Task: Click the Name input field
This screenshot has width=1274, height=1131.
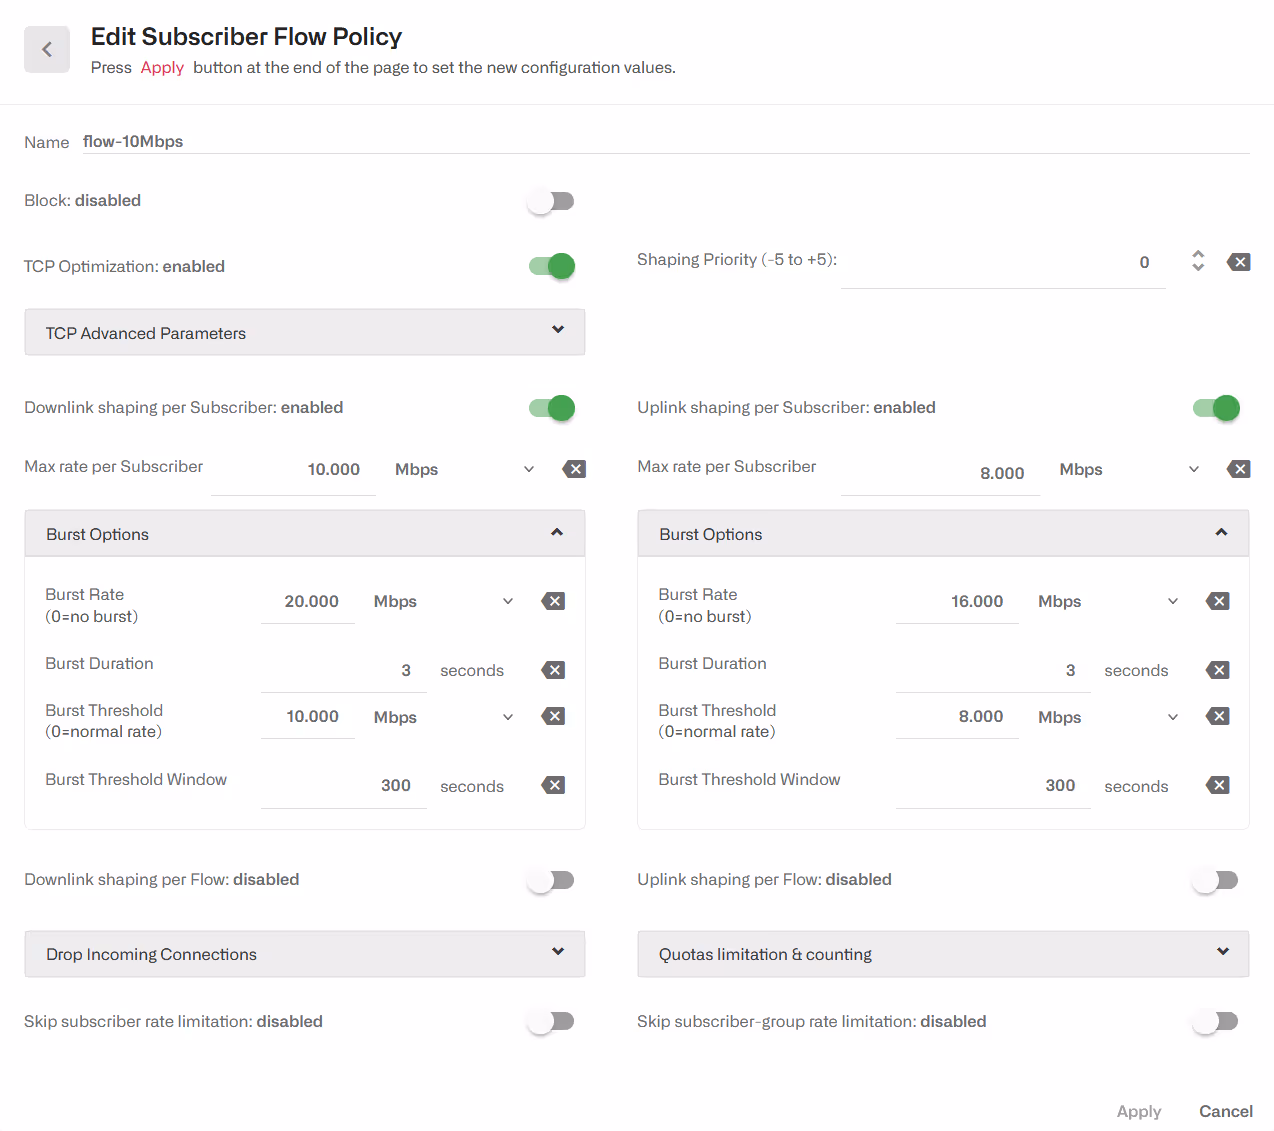Action: [x=660, y=141]
